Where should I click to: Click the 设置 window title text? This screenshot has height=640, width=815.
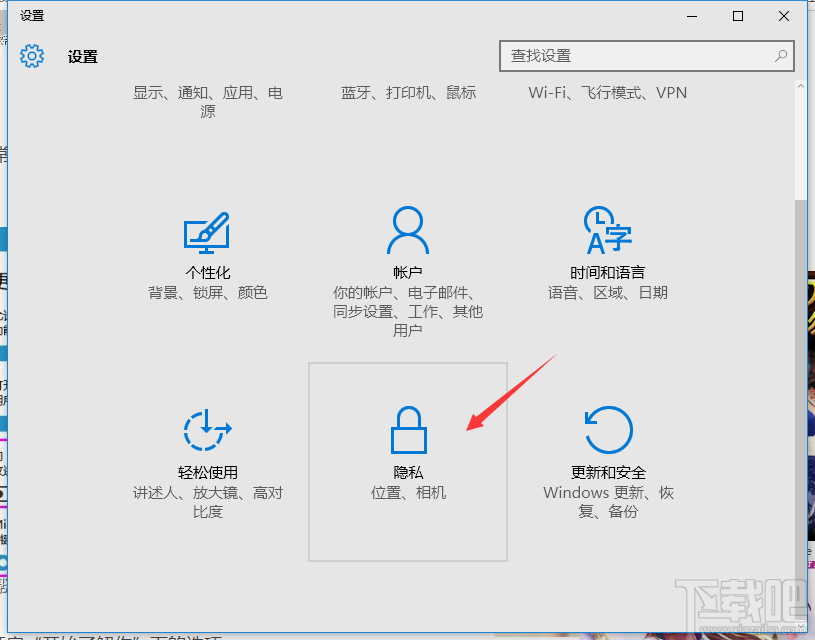81,56
